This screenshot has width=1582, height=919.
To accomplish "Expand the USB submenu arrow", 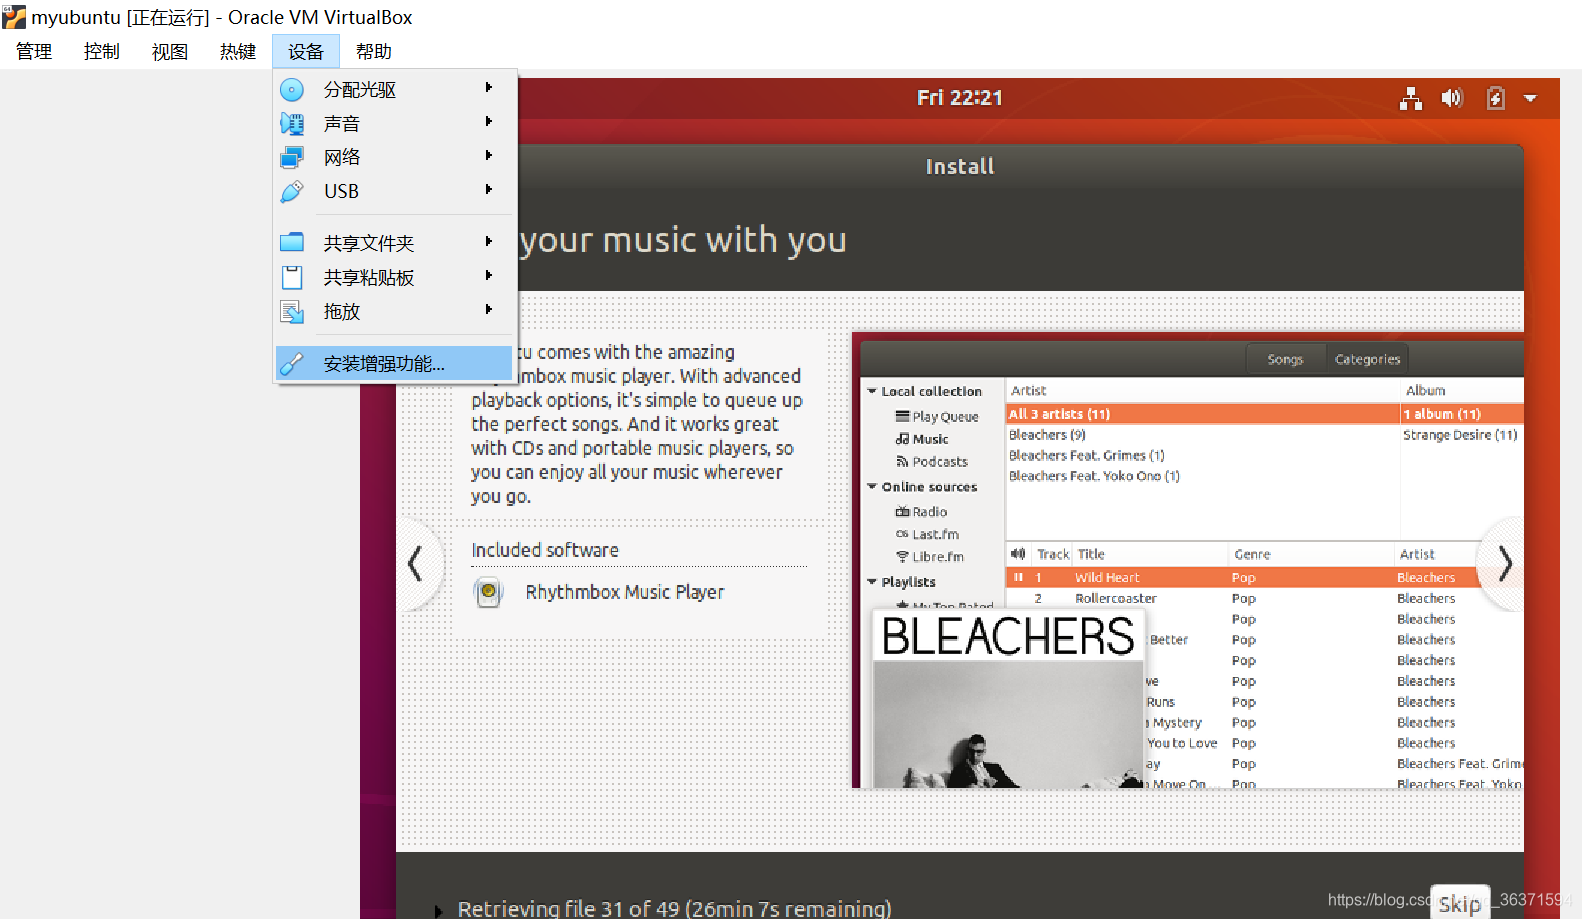I will (489, 190).
